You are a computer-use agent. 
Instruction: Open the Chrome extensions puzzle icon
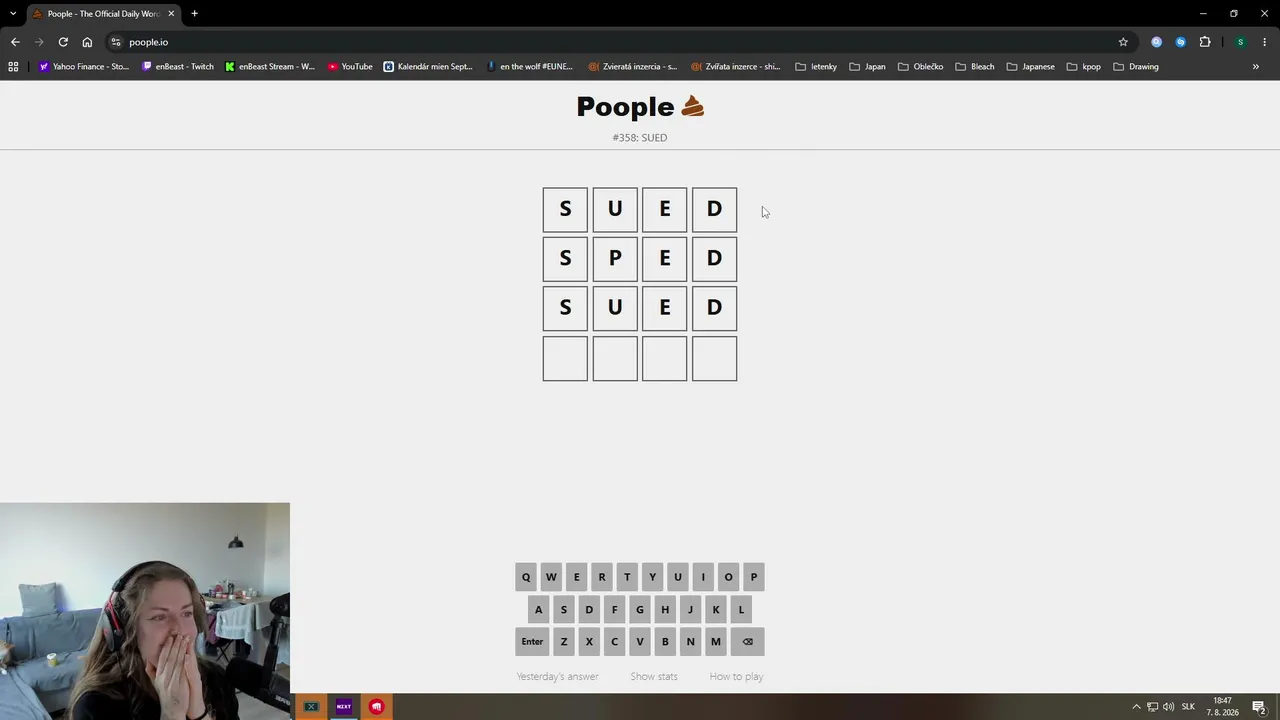(1205, 42)
